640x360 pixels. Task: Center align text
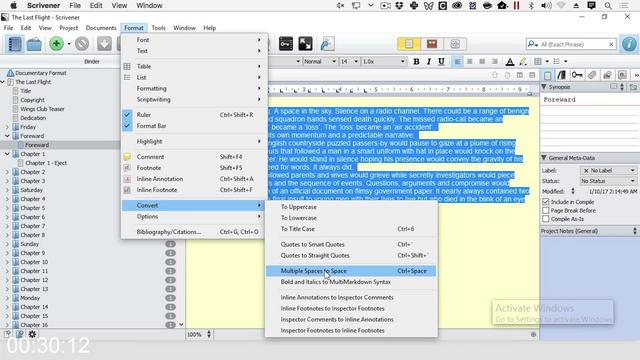tap(470, 62)
